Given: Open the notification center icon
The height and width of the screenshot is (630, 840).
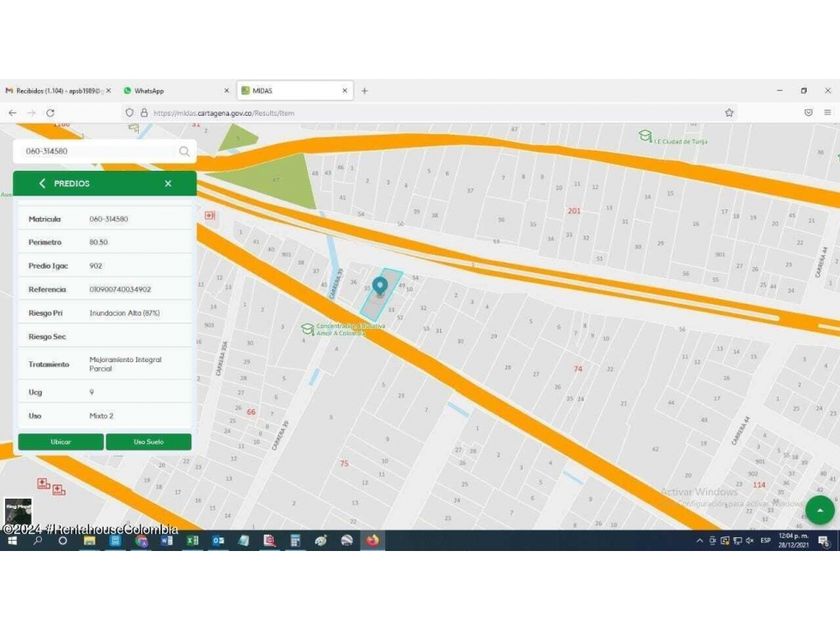Looking at the screenshot, I should point(823,541).
